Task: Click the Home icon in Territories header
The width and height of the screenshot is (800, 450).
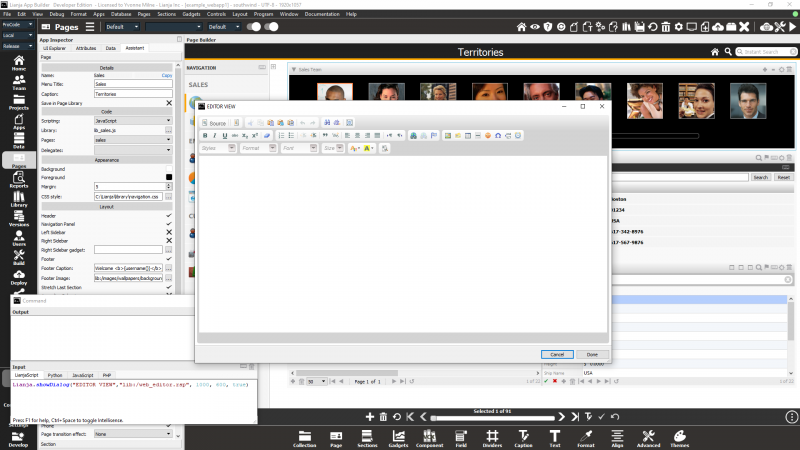Action: point(715,52)
